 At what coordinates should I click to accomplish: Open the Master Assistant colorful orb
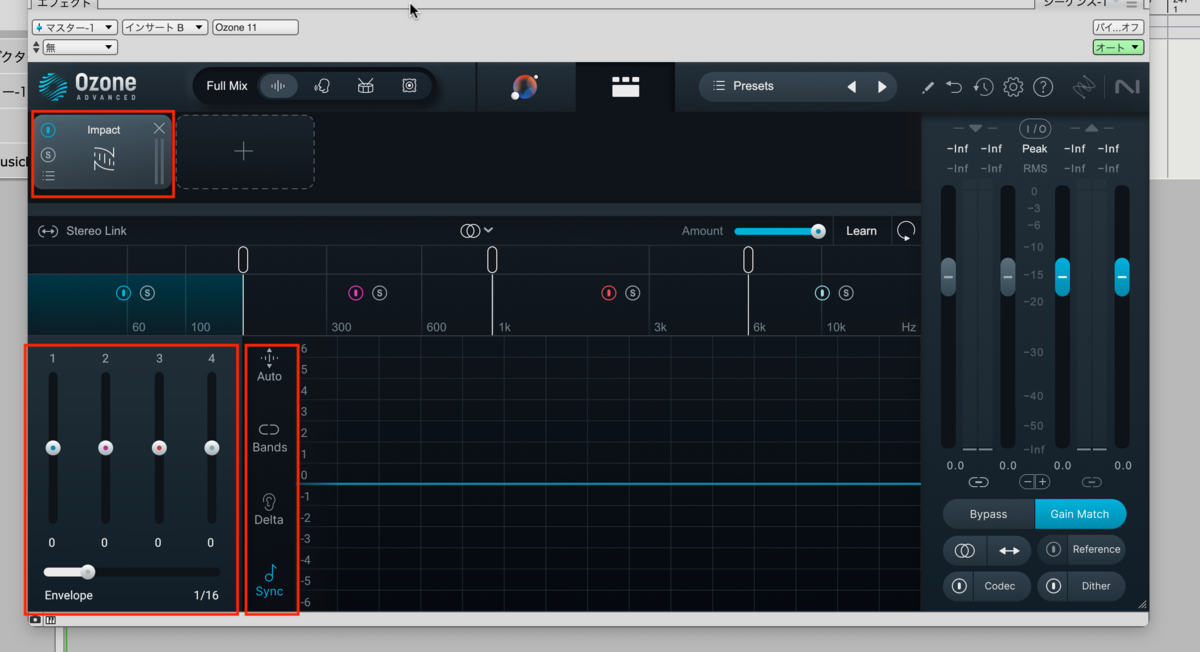(525, 87)
